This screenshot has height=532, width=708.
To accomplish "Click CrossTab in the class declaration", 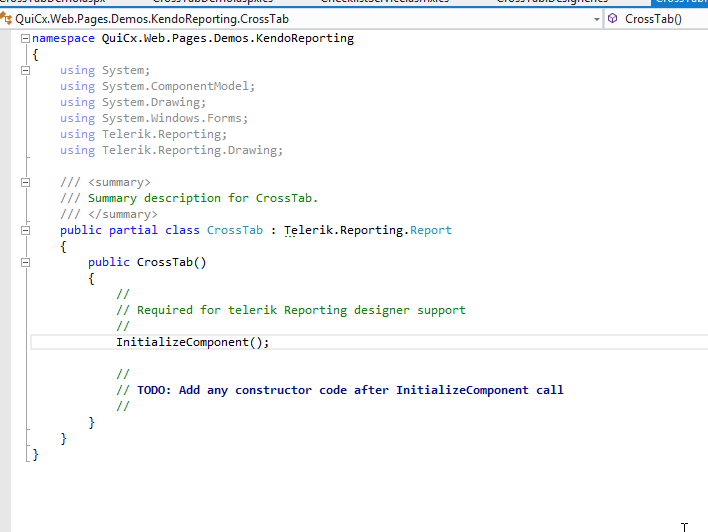I will click(235, 230).
